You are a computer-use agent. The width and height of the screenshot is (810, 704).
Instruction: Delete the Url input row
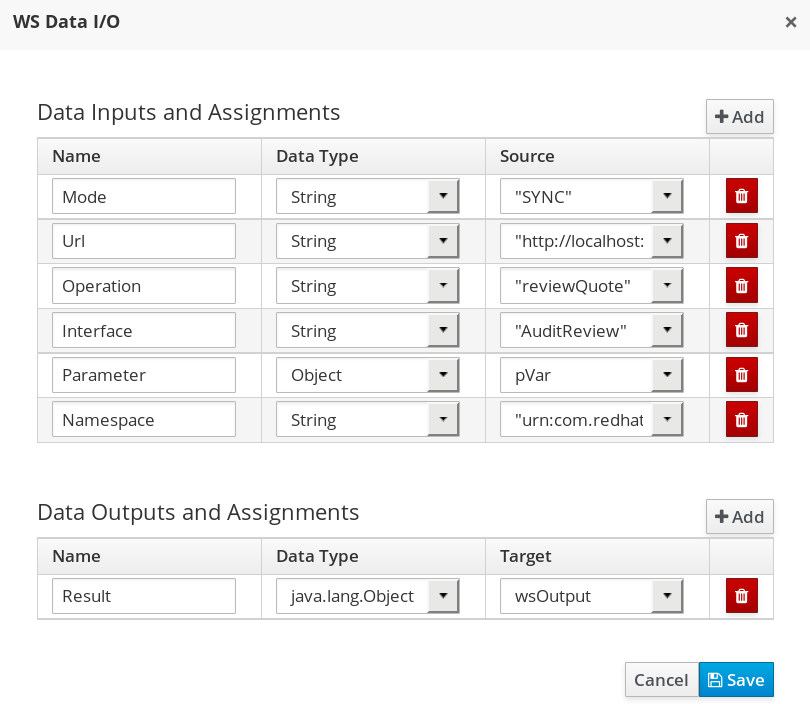pyautogui.click(x=741, y=241)
